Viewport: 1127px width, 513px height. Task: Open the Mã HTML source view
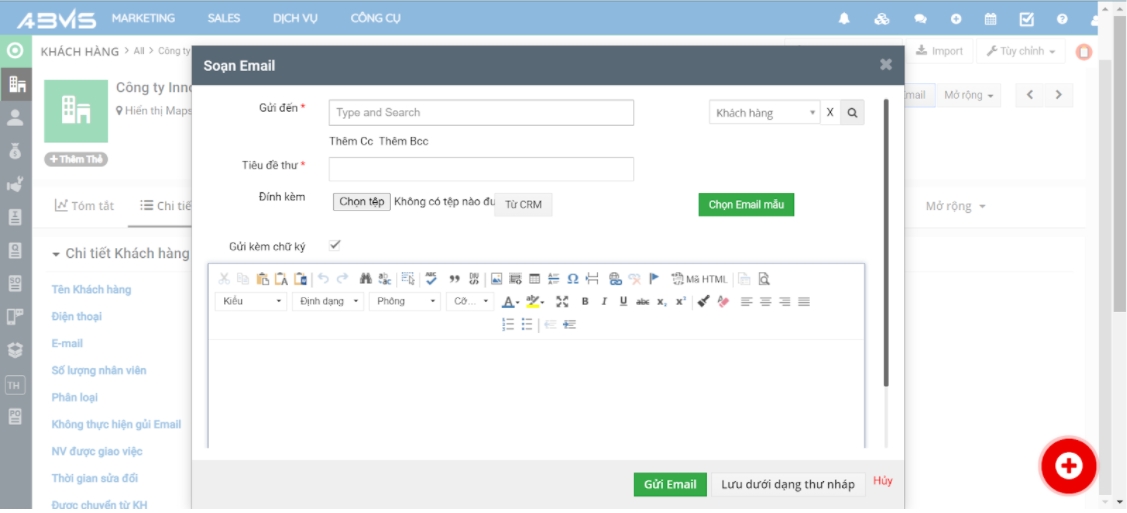699,279
